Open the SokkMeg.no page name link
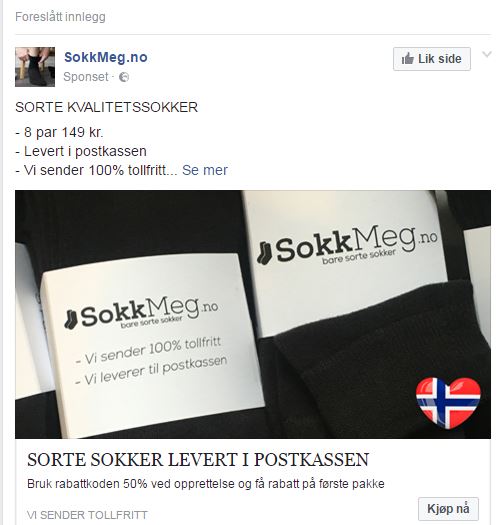The image size is (498, 525). pyautogui.click(x=106, y=57)
